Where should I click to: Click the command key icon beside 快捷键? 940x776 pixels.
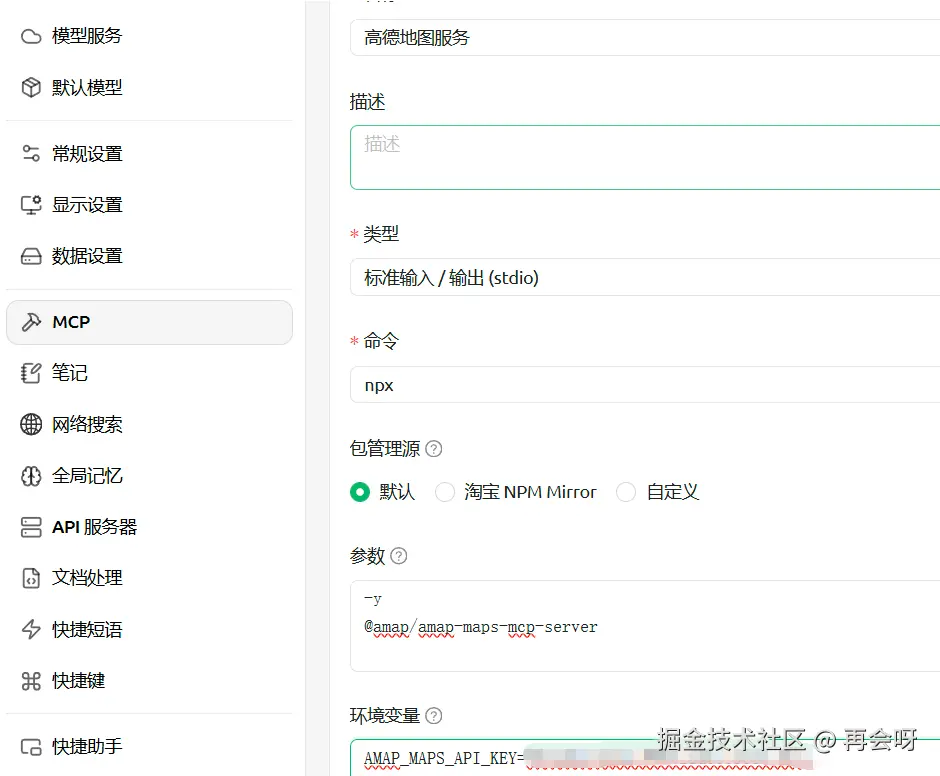(x=31, y=681)
